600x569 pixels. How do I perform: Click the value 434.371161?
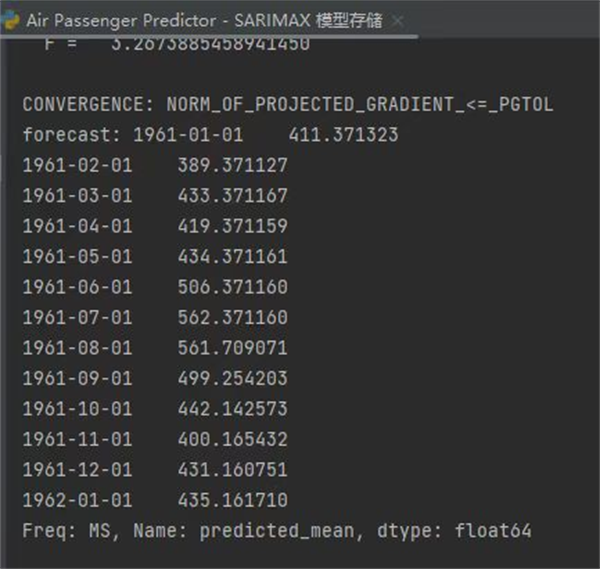(232, 256)
